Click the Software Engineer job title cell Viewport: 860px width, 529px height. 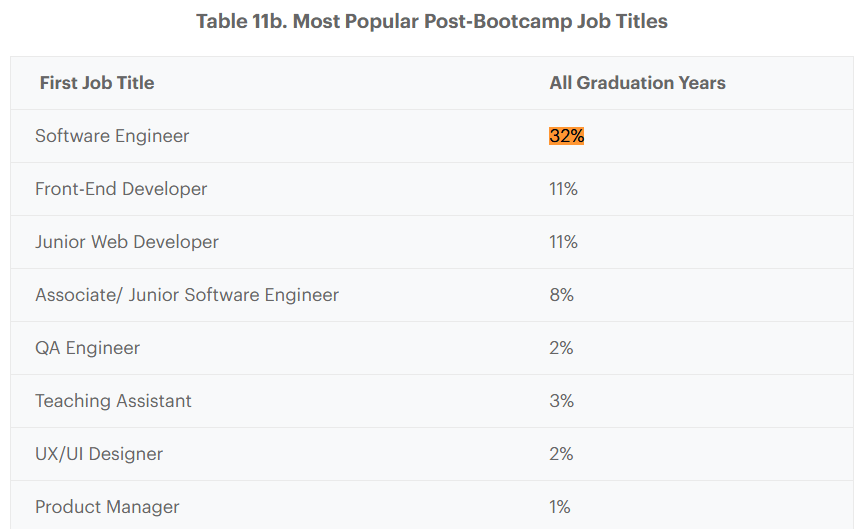tap(112, 136)
